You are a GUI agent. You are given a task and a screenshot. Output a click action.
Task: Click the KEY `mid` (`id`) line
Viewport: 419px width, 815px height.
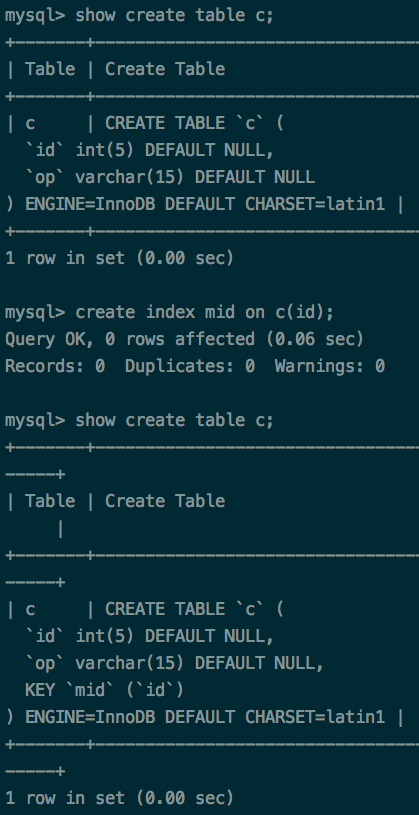click(x=104, y=690)
